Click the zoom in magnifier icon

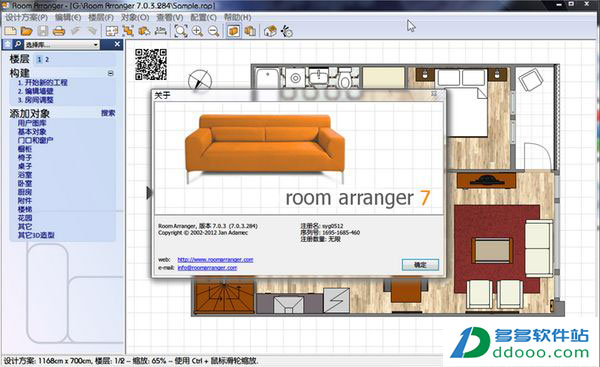[x=197, y=31]
